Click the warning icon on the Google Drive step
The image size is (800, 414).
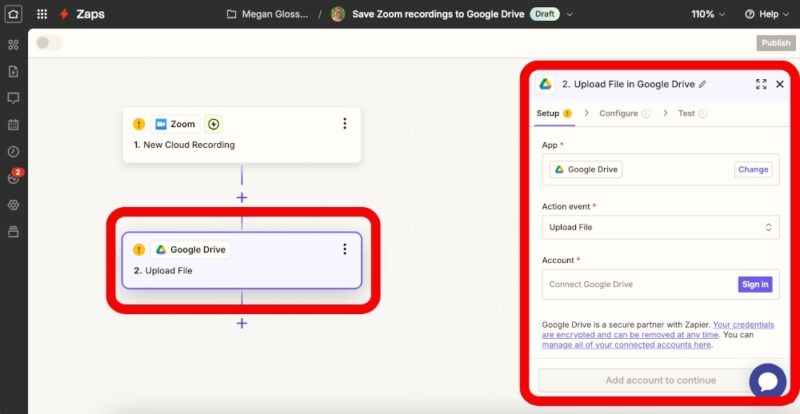coord(139,250)
